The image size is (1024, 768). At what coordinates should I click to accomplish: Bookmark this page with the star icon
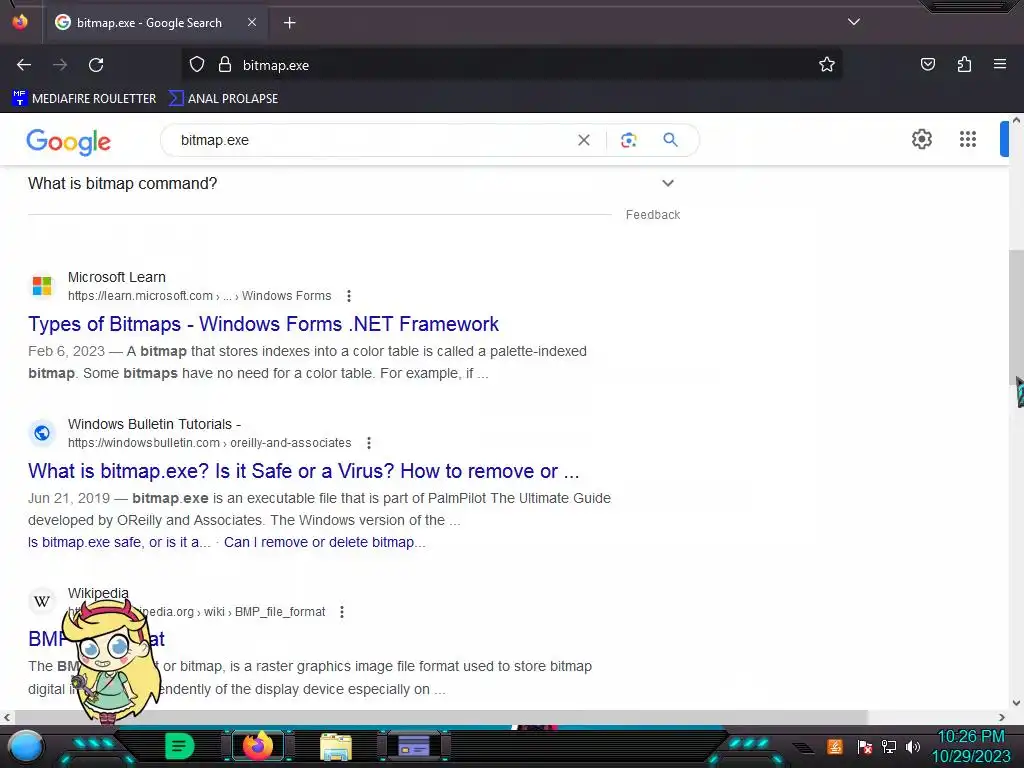pos(827,65)
